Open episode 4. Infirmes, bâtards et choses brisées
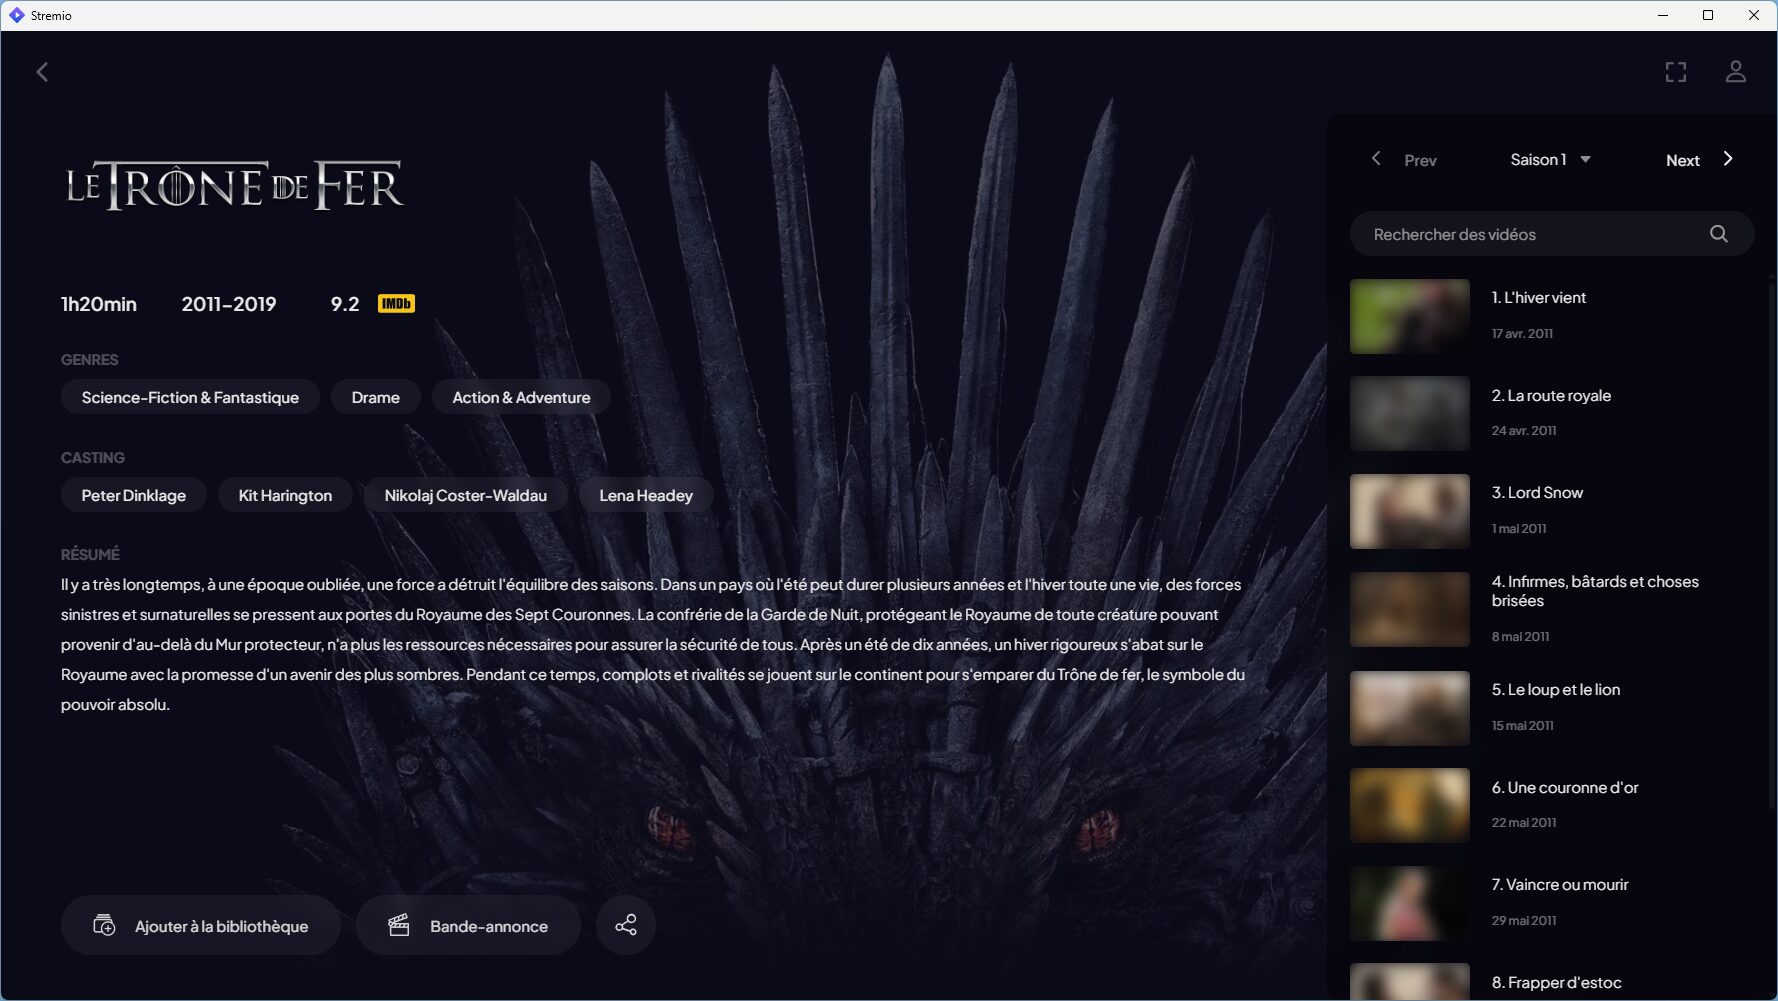The width and height of the screenshot is (1778, 1001). point(1552,609)
